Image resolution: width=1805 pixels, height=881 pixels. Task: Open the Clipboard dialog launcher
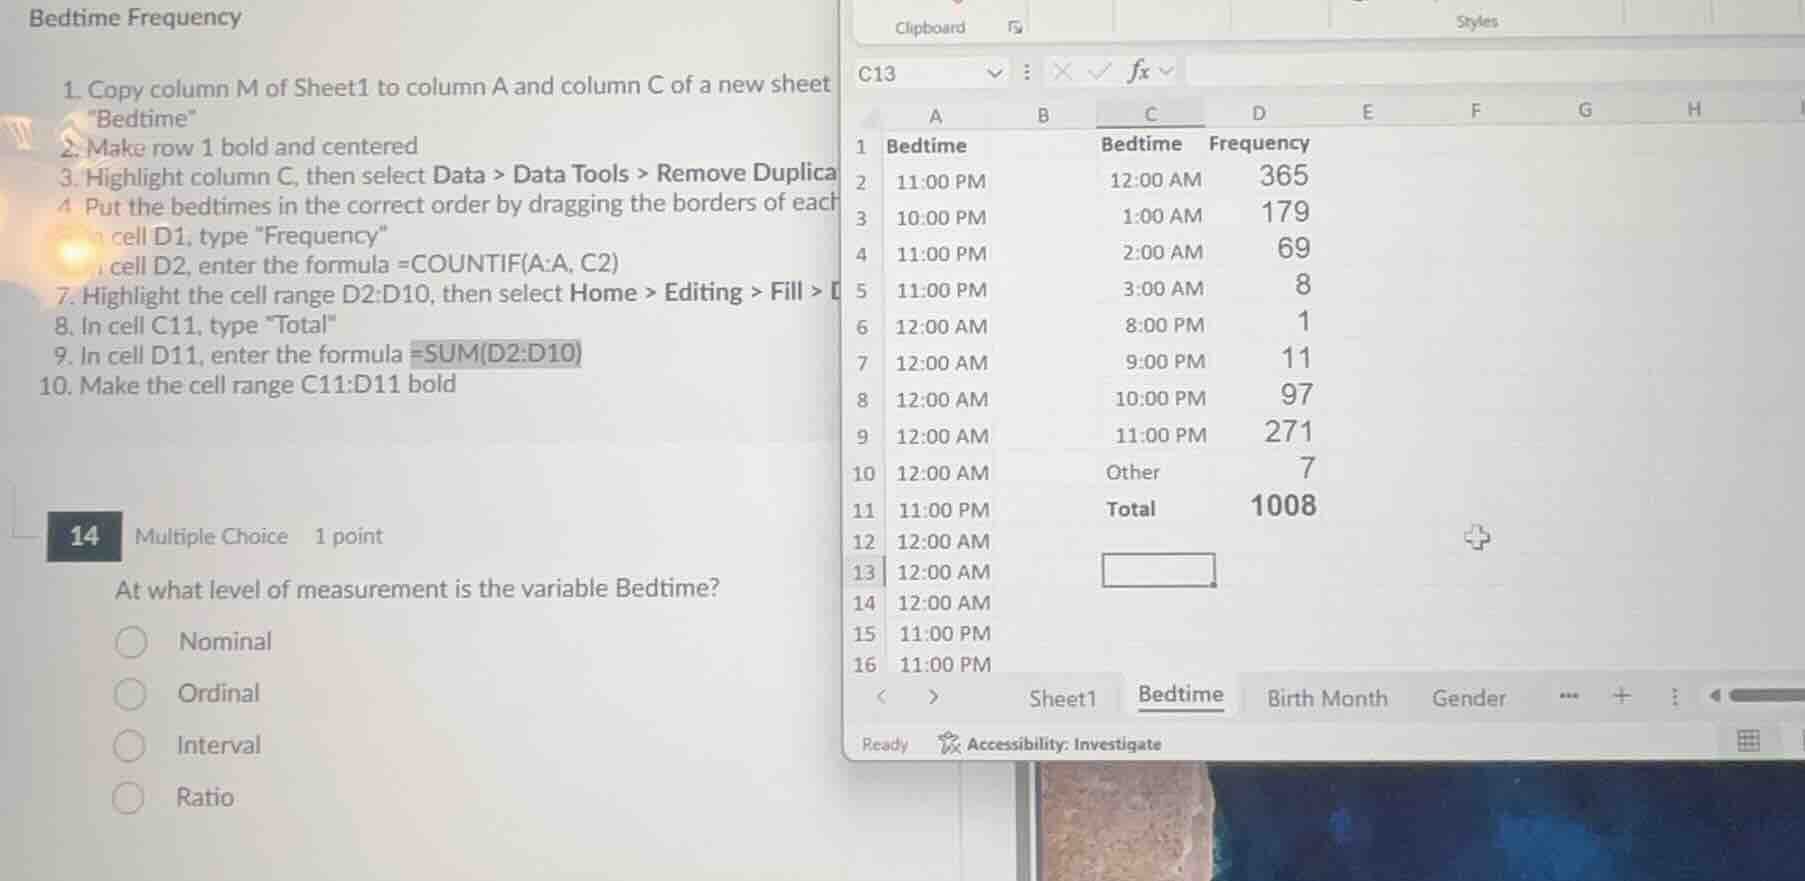1015,28
